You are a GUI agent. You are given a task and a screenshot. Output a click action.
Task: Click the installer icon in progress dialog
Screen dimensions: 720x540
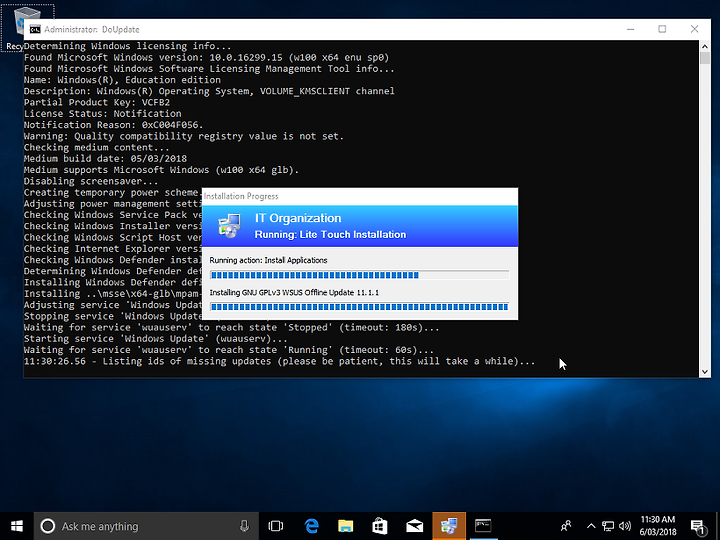pos(229,225)
